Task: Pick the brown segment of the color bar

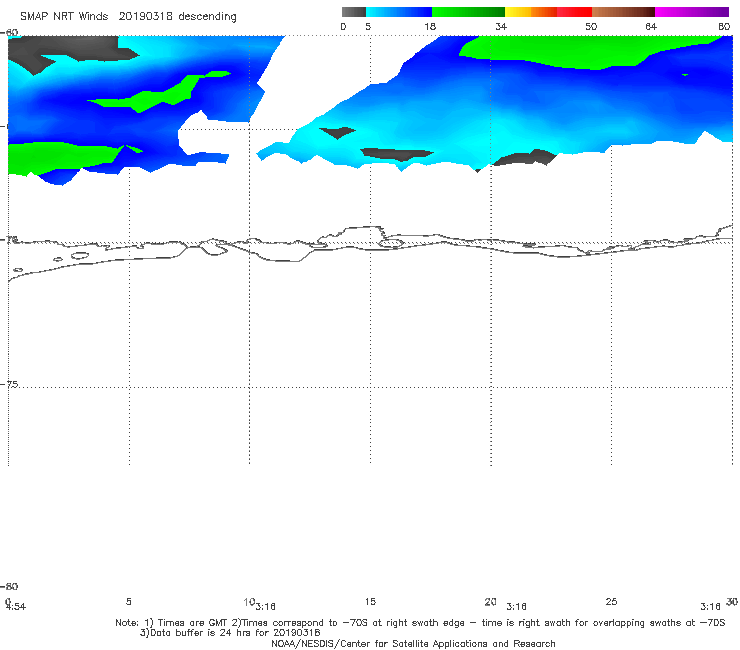Action: 623,12
